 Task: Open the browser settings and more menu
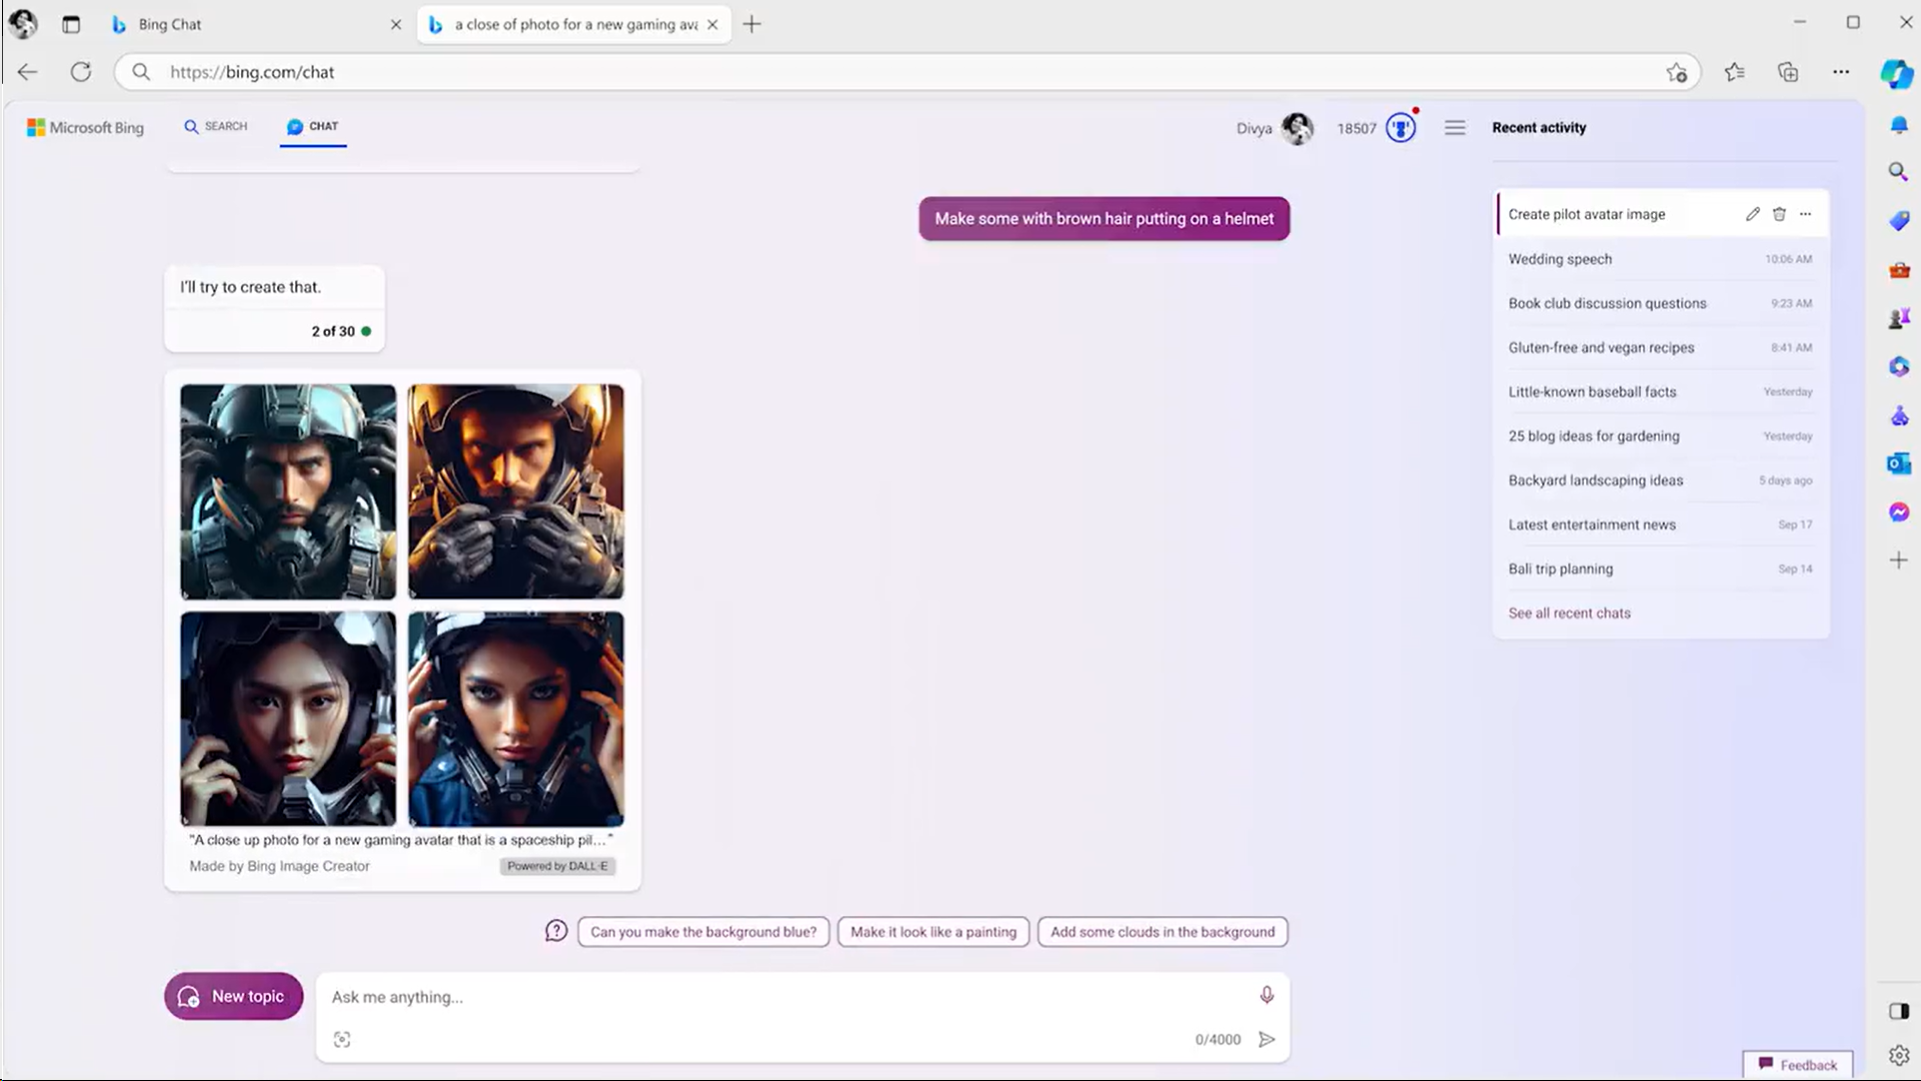pyautogui.click(x=1840, y=72)
